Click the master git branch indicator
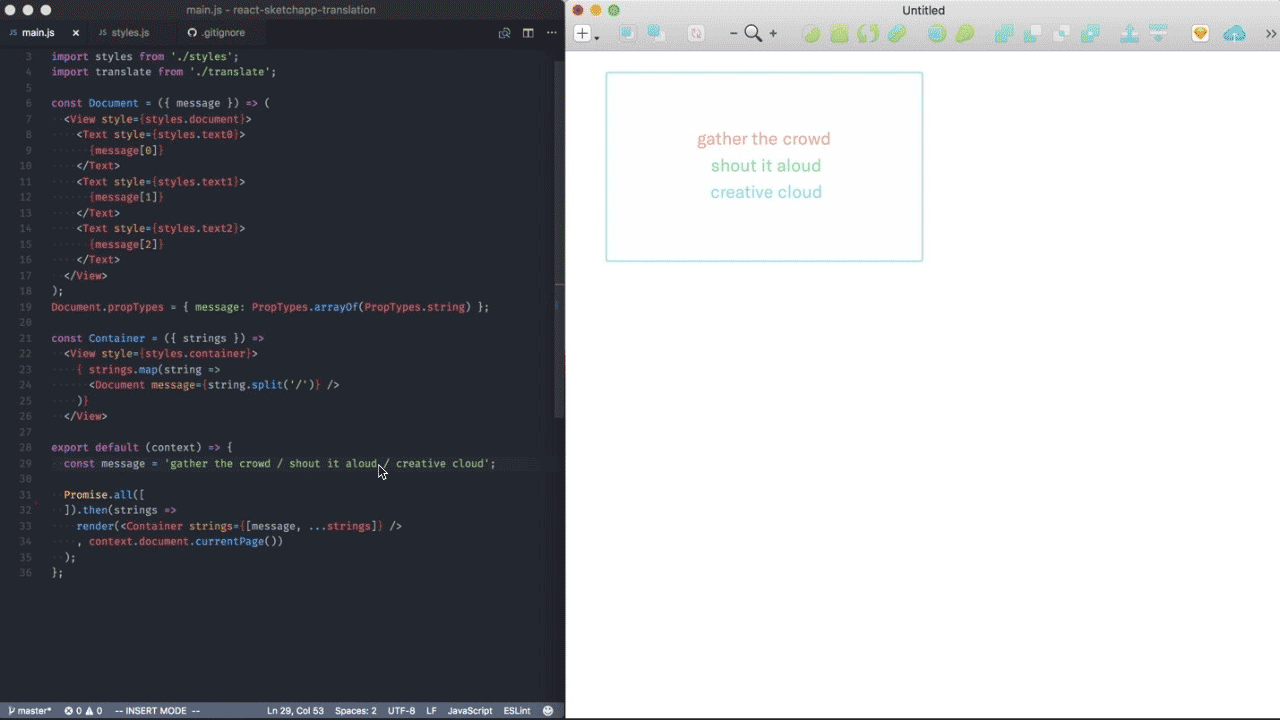 pos(29,711)
